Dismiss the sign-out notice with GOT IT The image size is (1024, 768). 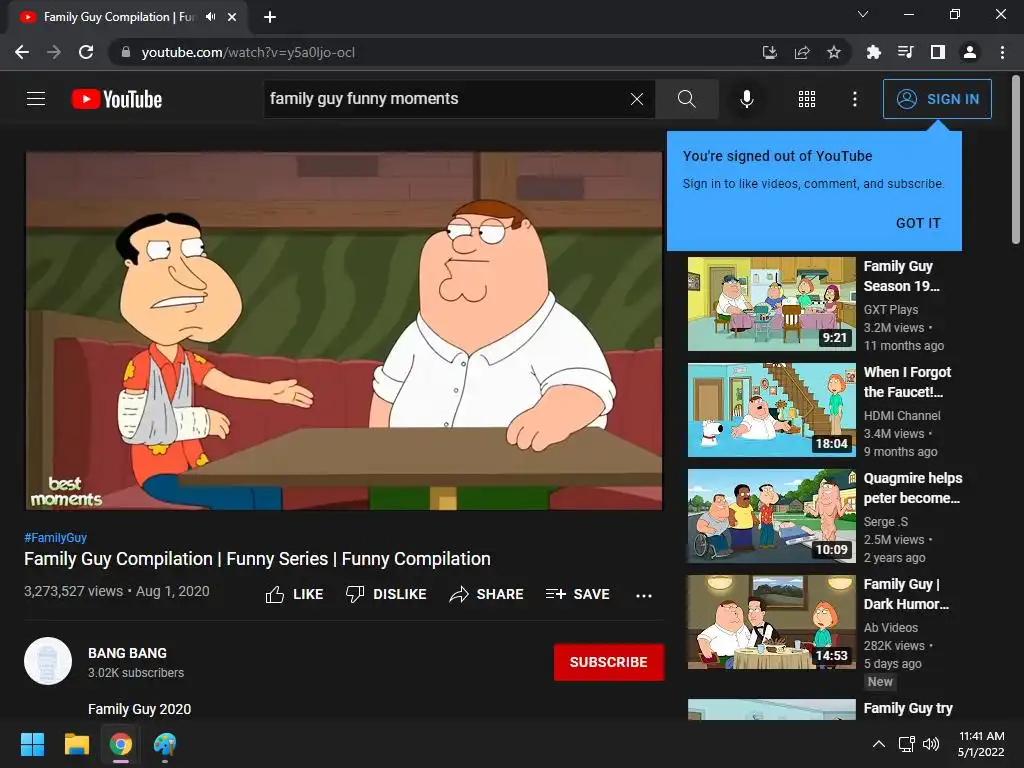(x=918, y=223)
